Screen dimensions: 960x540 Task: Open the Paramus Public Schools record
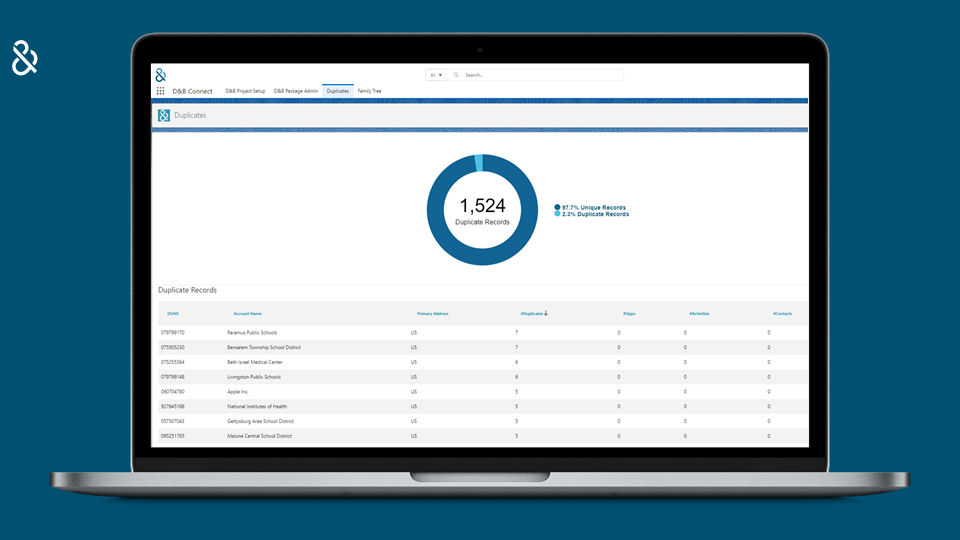coord(252,332)
